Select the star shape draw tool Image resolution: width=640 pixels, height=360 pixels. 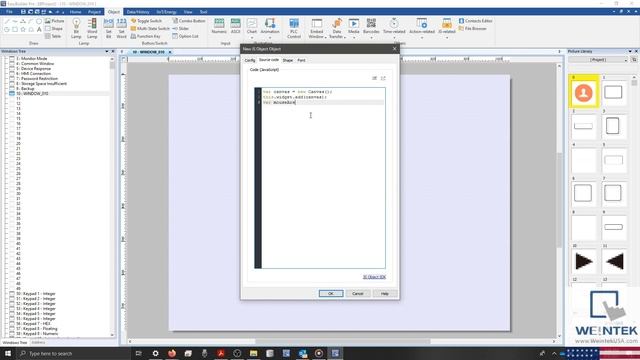pyautogui.click(x=23, y=29)
